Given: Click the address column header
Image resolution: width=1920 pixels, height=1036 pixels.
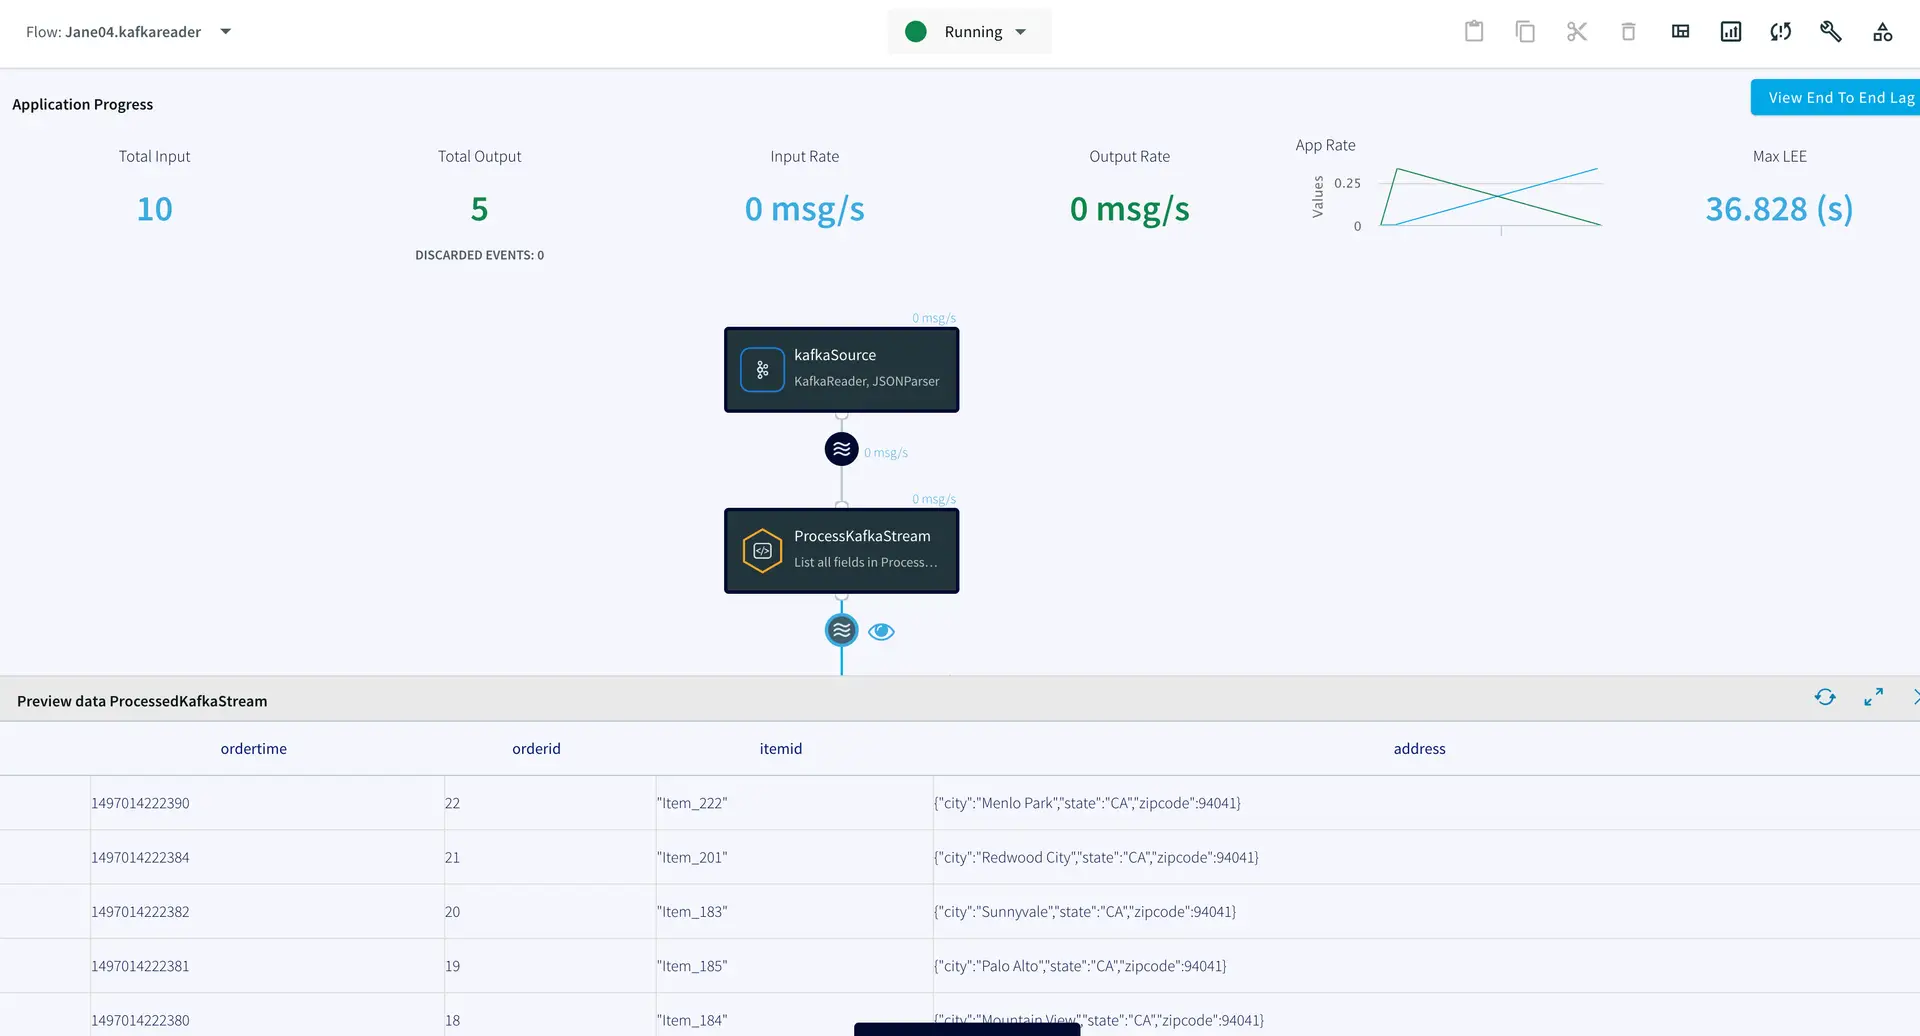Looking at the screenshot, I should pyautogui.click(x=1419, y=749).
